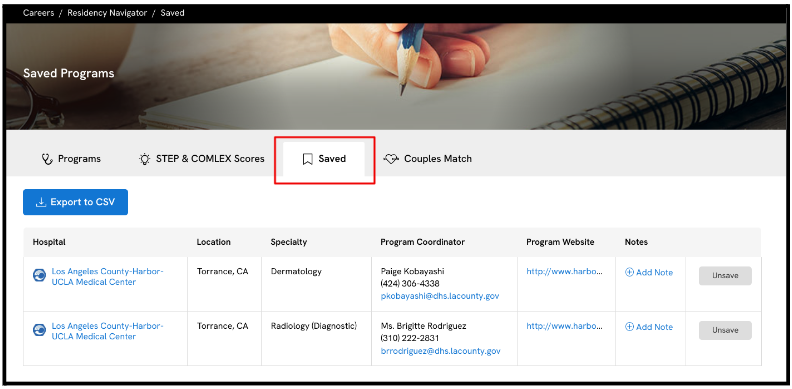792x389 pixels.
Task: Click the Specialty column header
Action: 288,242
